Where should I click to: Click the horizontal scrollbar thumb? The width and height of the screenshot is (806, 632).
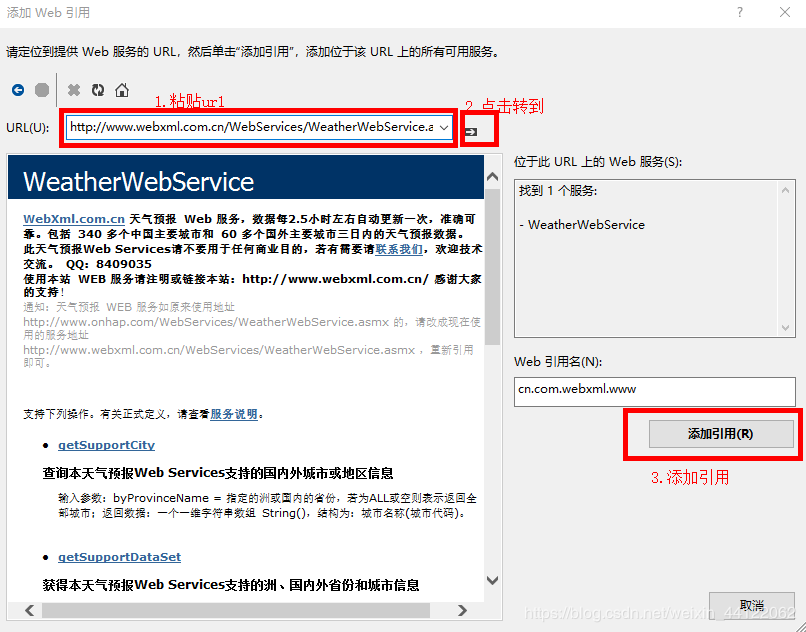tap(236, 610)
